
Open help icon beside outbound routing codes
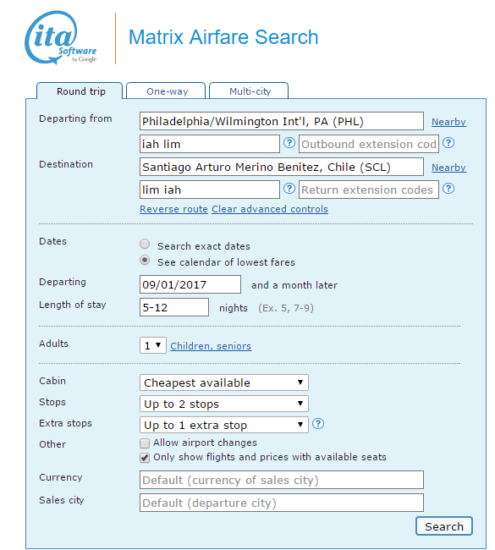pos(289,143)
